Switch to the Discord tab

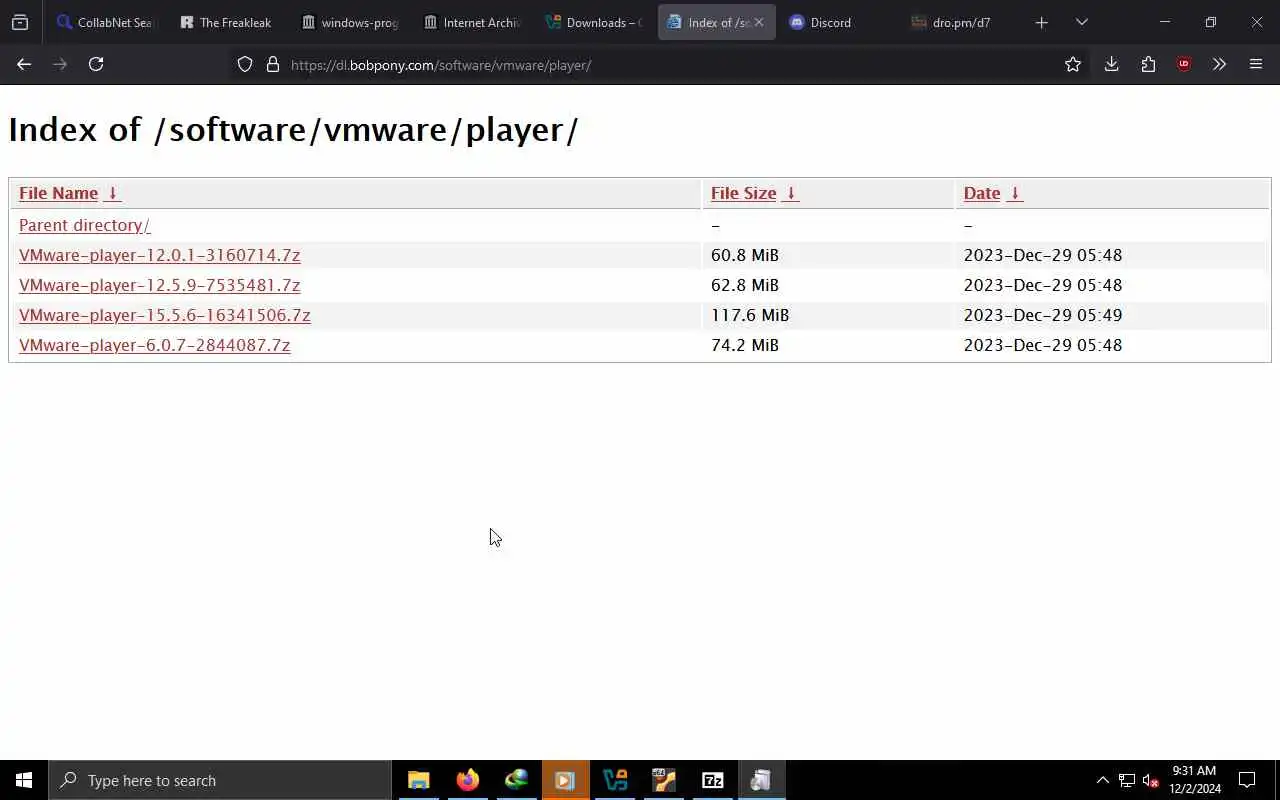tap(837, 22)
